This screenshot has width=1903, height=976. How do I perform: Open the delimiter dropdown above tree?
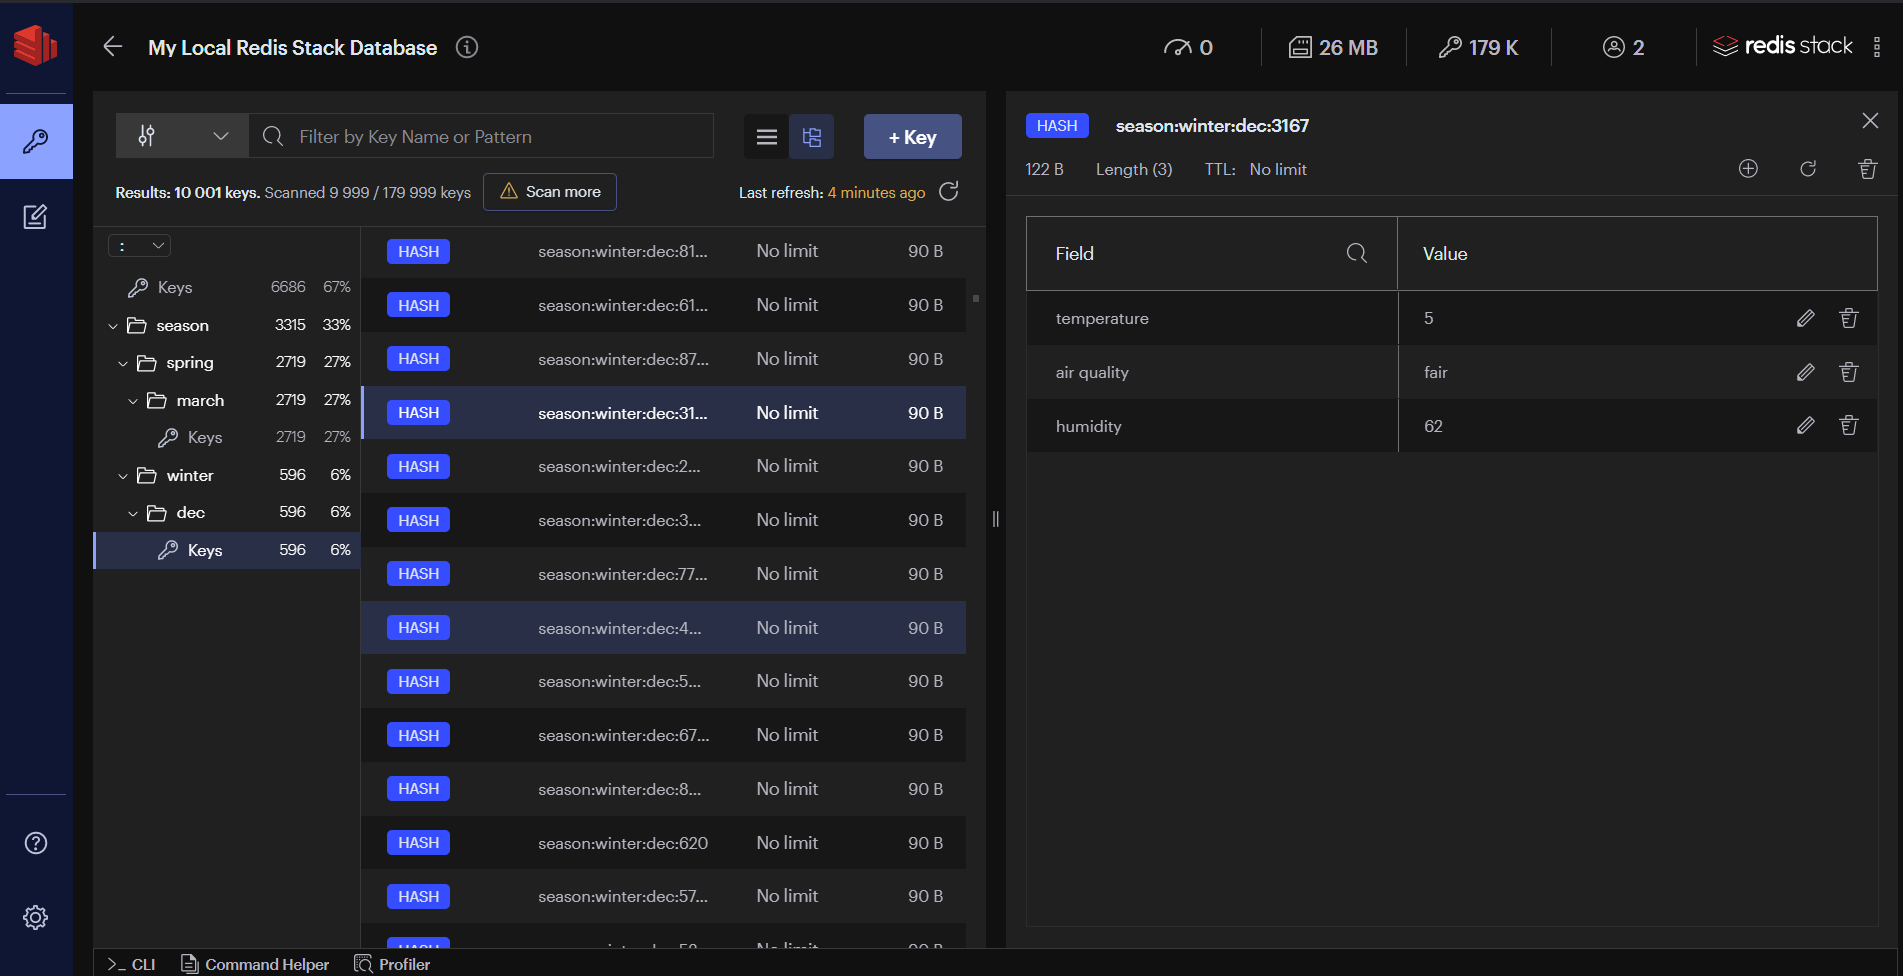140,246
